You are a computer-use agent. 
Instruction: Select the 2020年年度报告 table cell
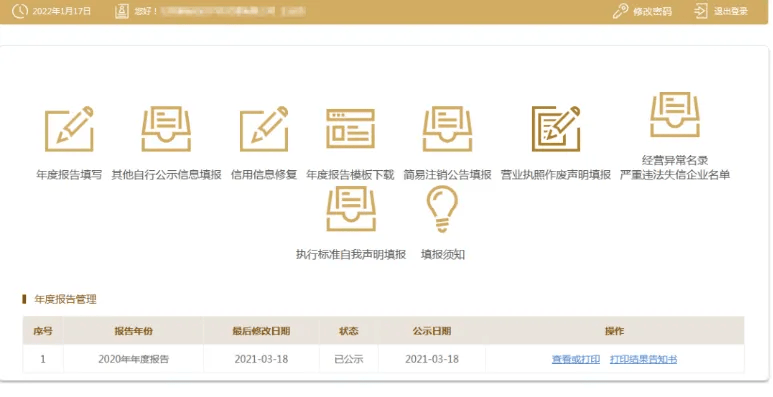click(134, 359)
